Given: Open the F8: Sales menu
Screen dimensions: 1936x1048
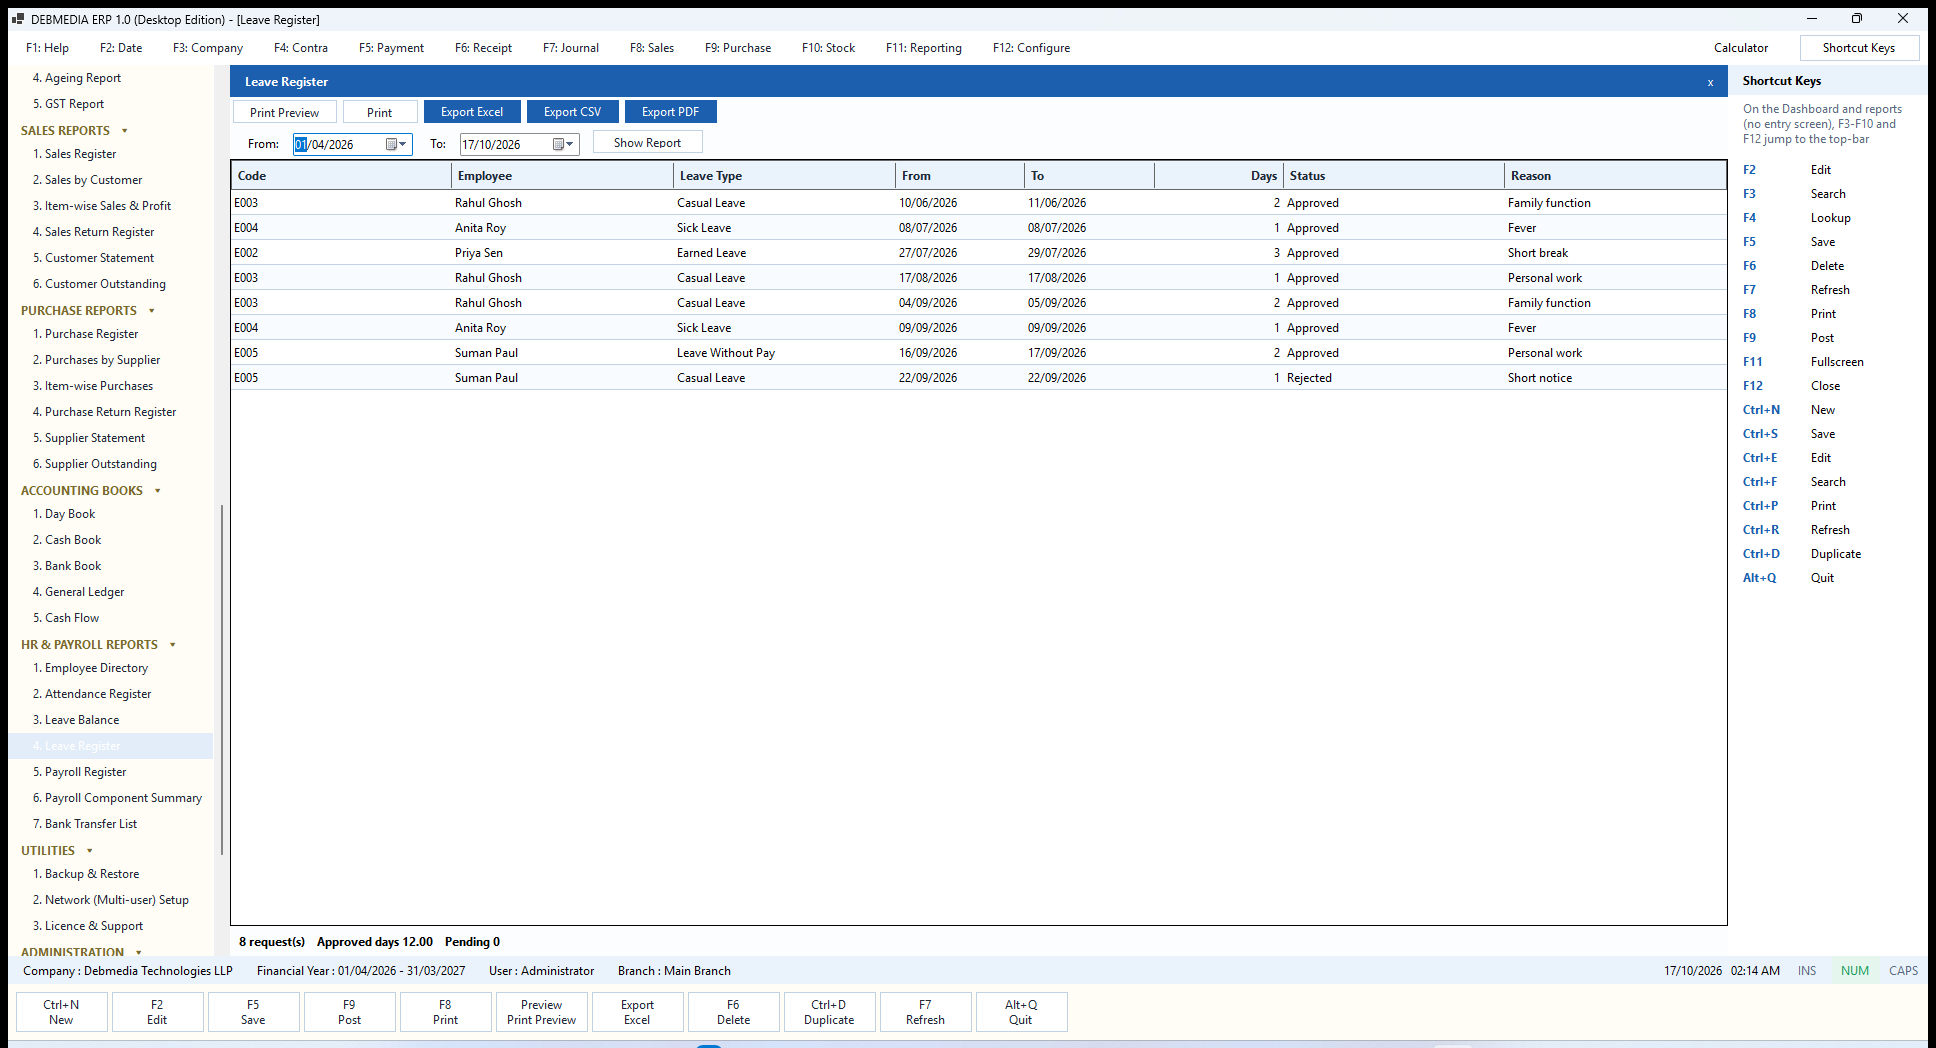Looking at the screenshot, I should tap(652, 48).
